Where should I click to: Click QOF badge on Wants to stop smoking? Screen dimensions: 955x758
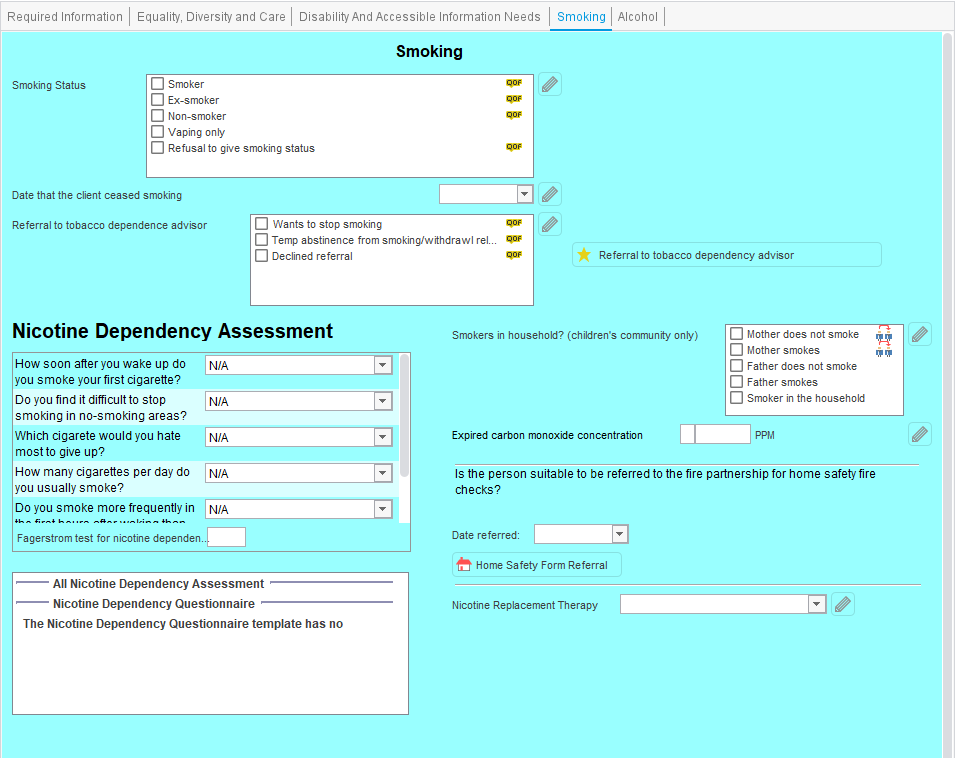point(514,223)
